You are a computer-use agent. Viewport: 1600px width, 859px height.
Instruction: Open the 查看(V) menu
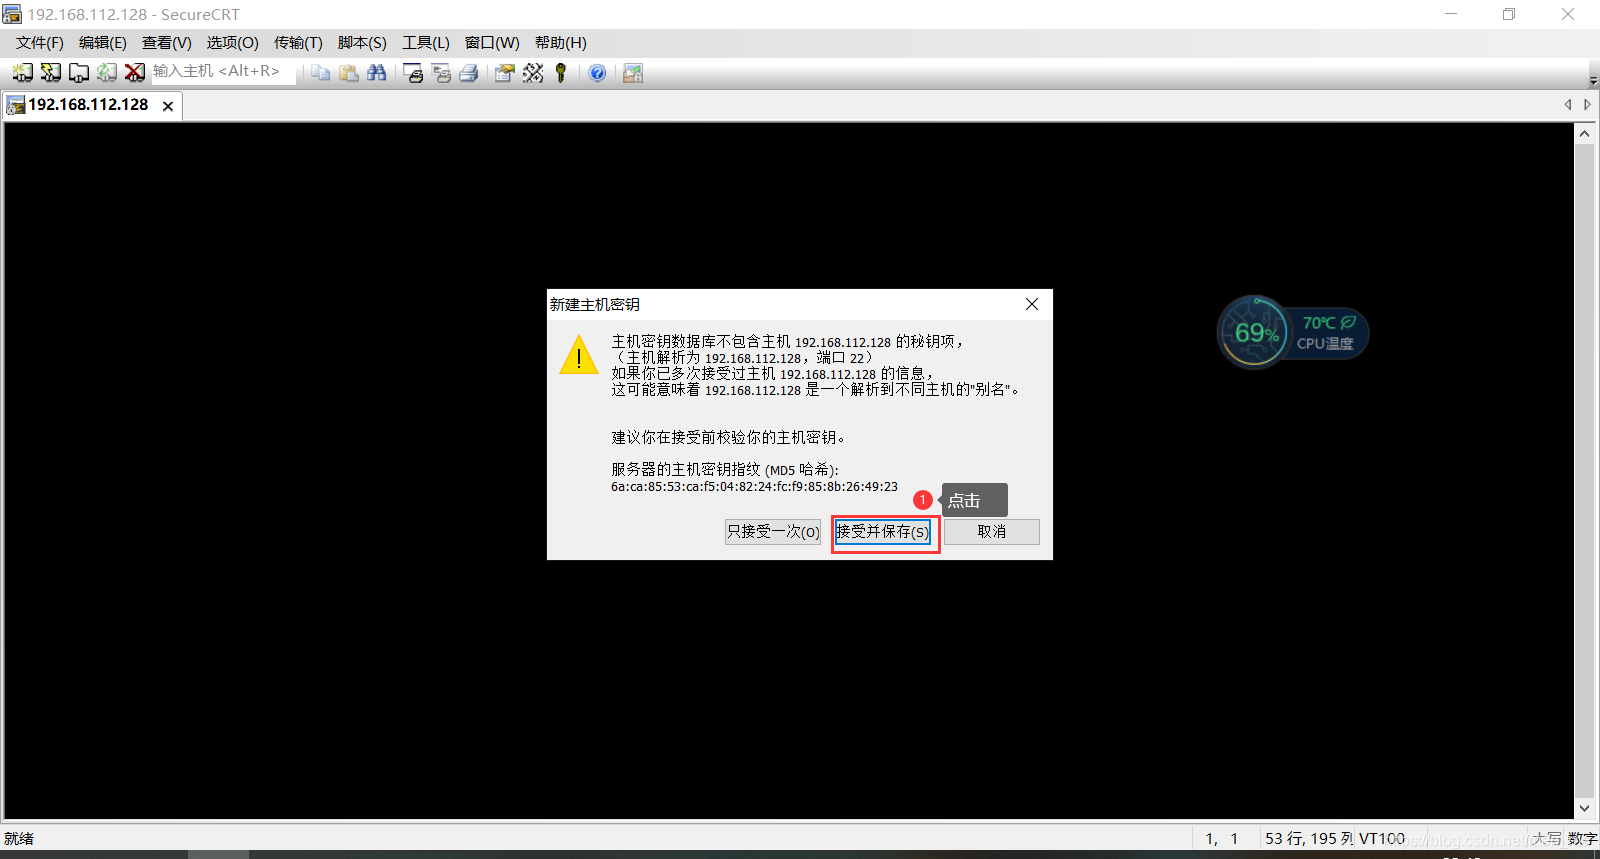(x=166, y=43)
